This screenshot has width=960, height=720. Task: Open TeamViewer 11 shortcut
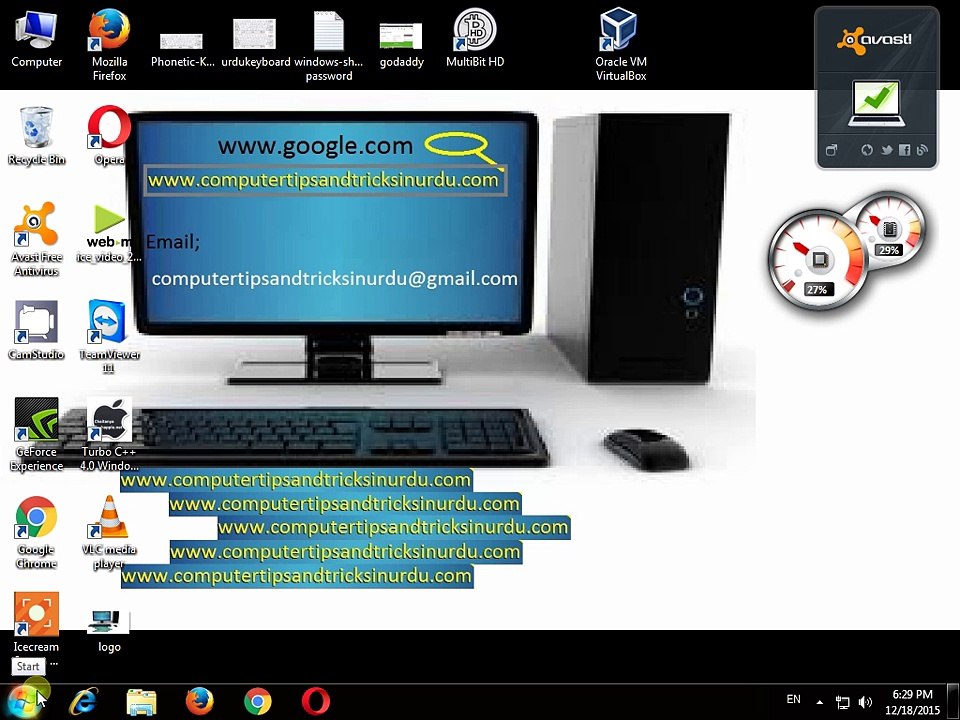(x=108, y=336)
